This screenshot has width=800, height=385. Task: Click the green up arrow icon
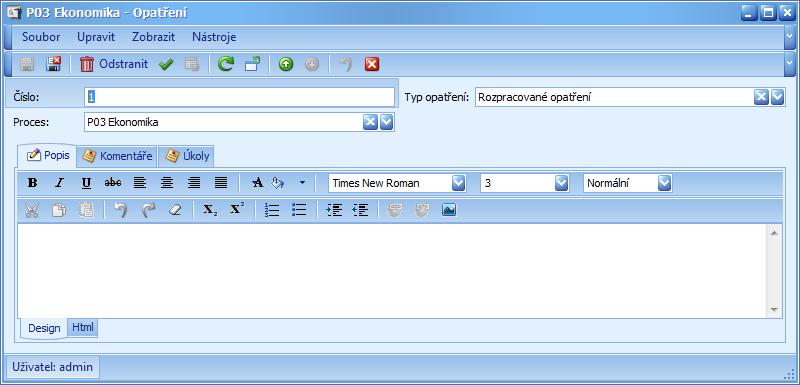(x=286, y=65)
